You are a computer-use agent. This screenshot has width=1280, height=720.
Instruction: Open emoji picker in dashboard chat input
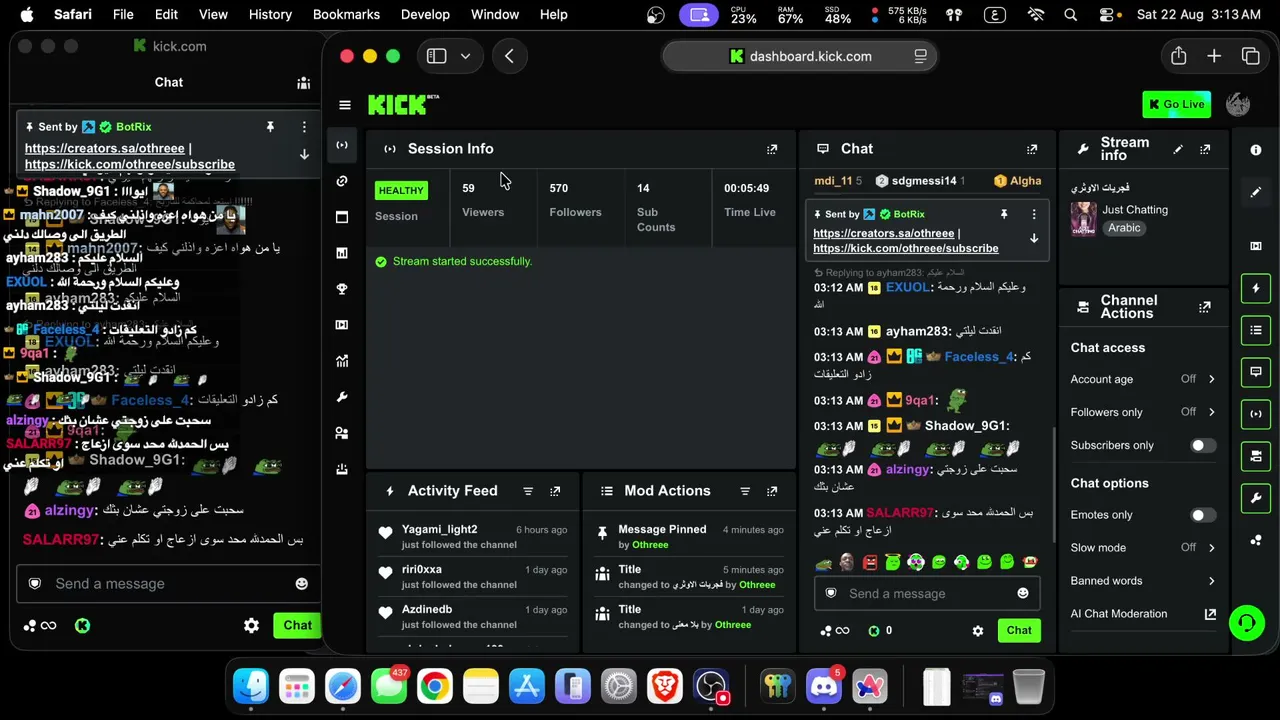point(1022,594)
